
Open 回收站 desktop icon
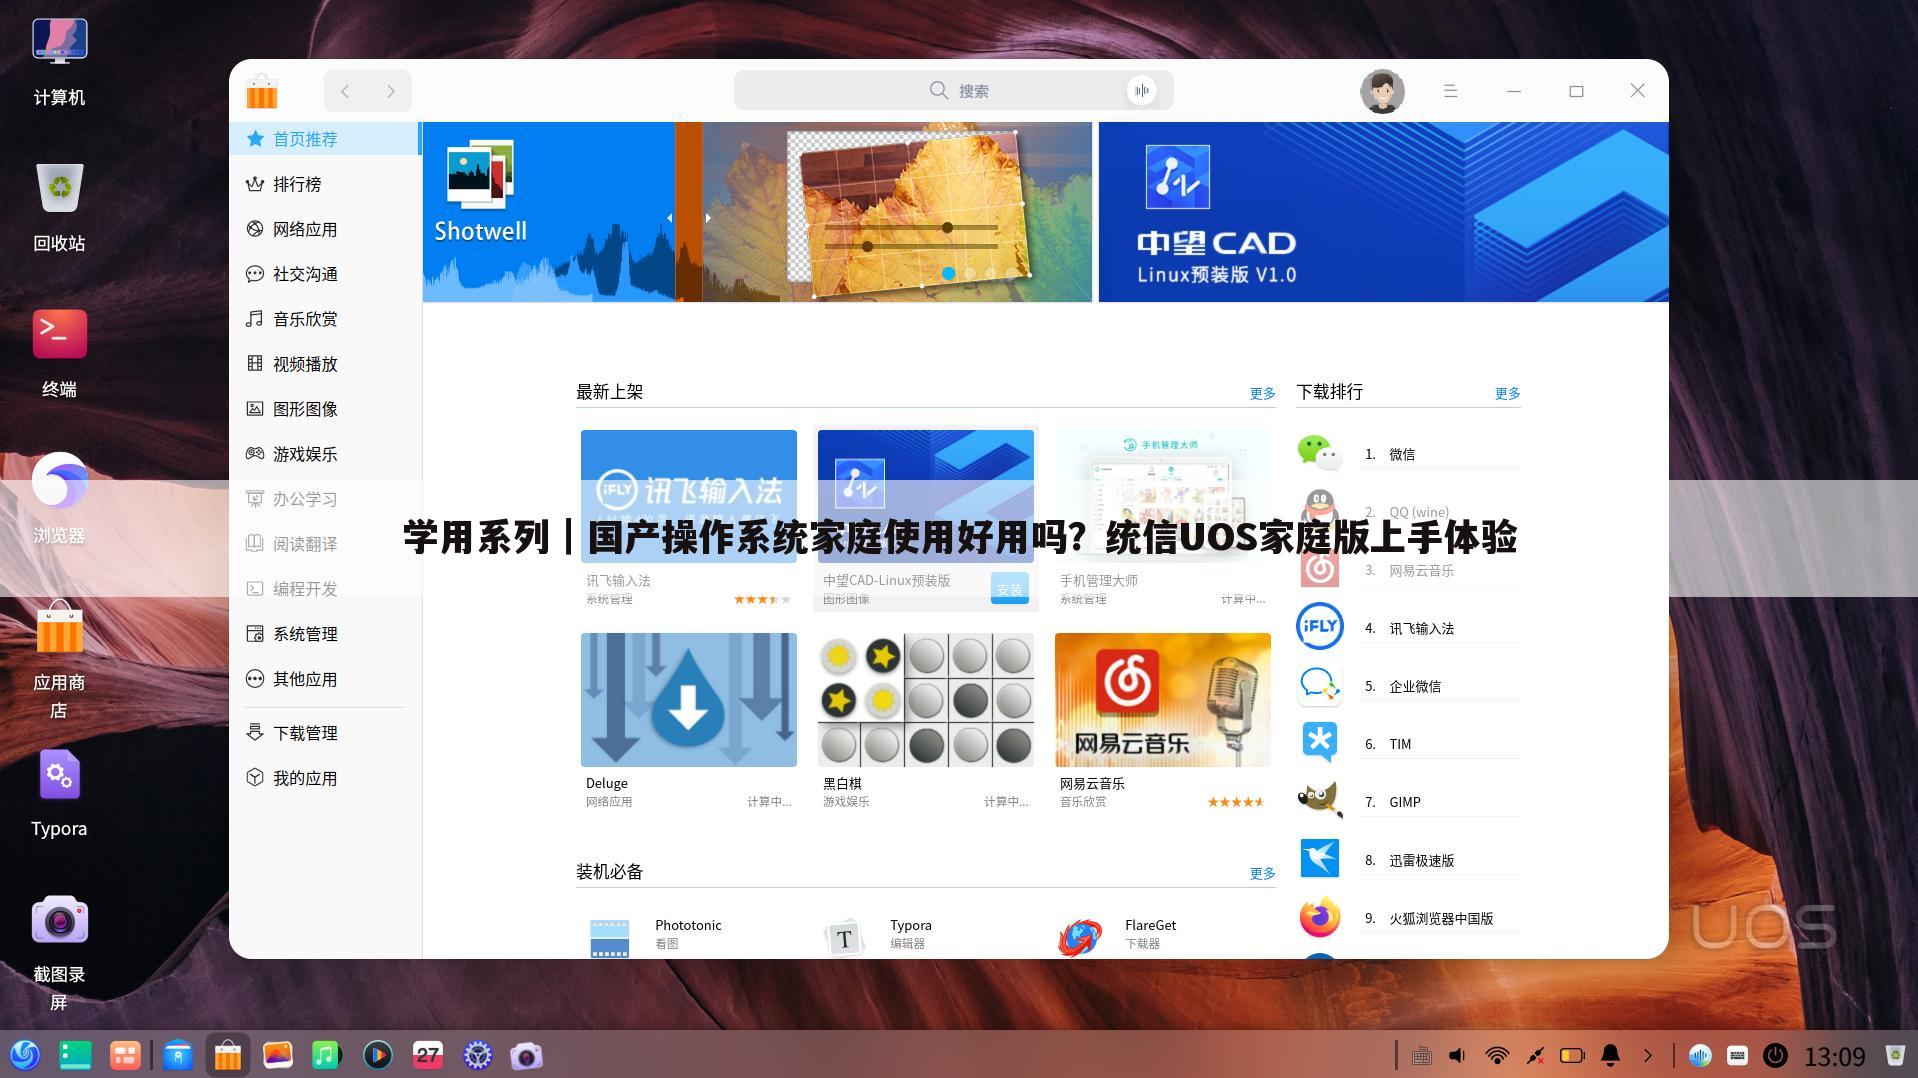coord(59,208)
